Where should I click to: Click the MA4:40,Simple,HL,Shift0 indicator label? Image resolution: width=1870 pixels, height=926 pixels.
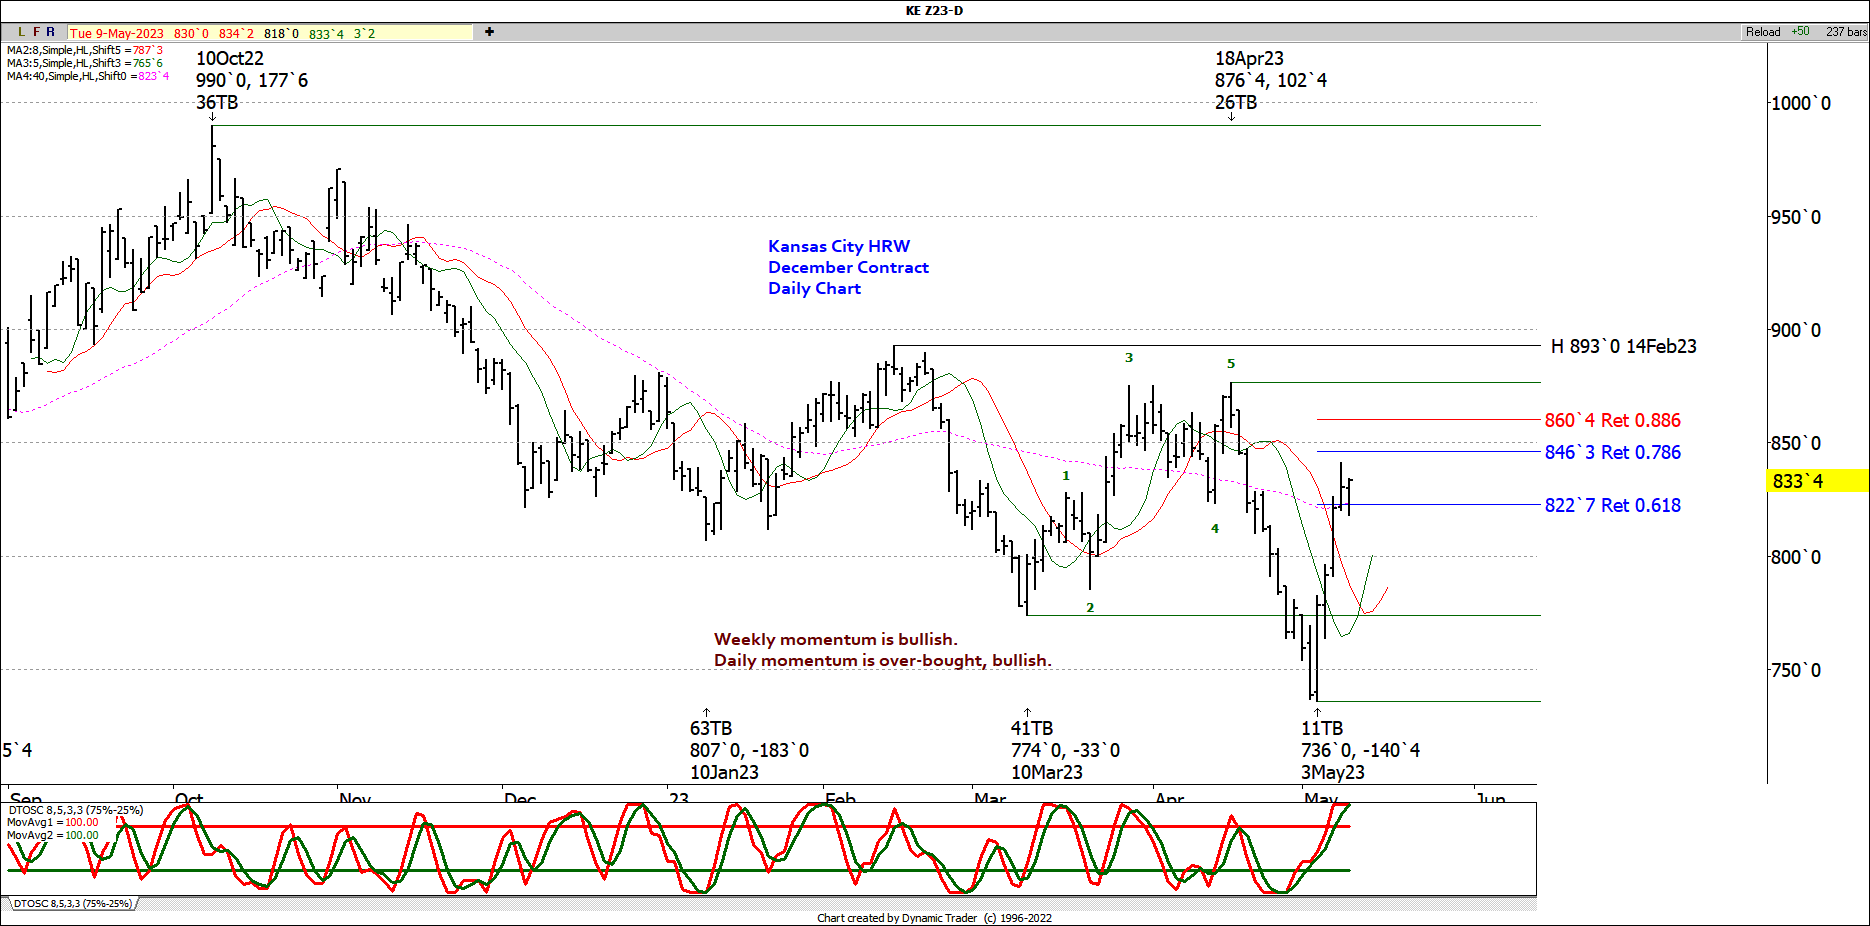click(x=88, y=76)
